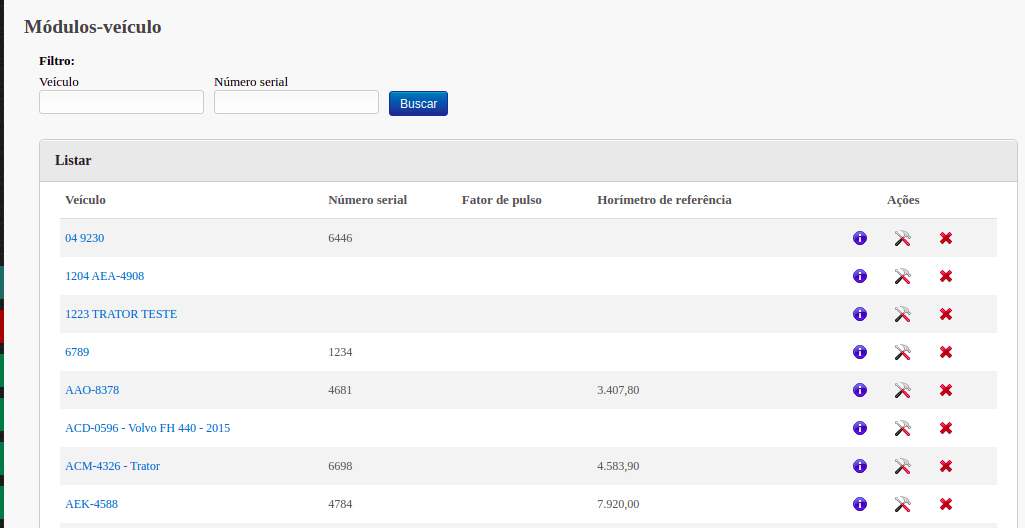
Task: Open tools icon for 1204 AEA-4908 row
Action: pos(902,276)
